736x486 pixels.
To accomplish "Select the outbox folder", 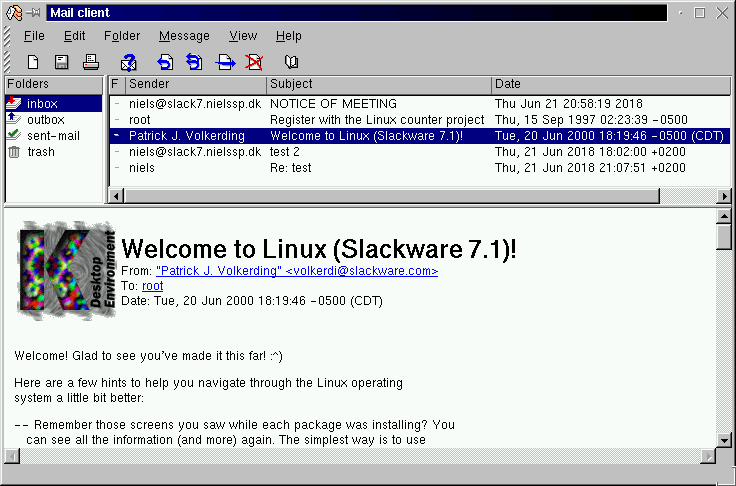I will click(x=46, y=120).
